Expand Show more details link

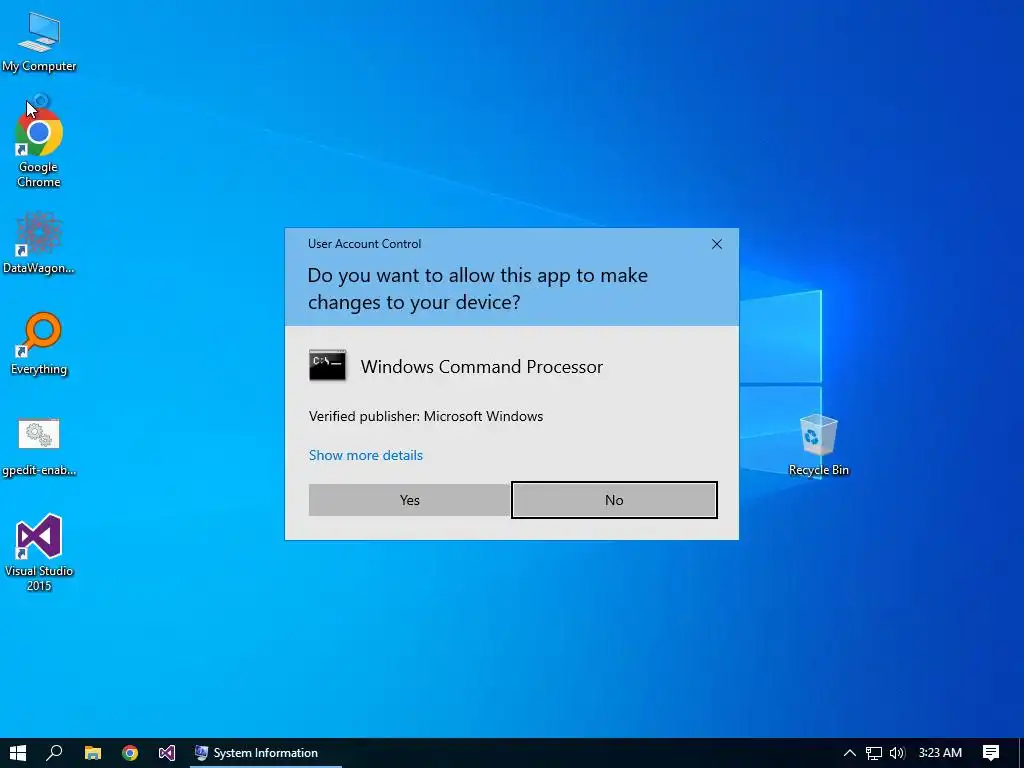click(x=366, y=455)
